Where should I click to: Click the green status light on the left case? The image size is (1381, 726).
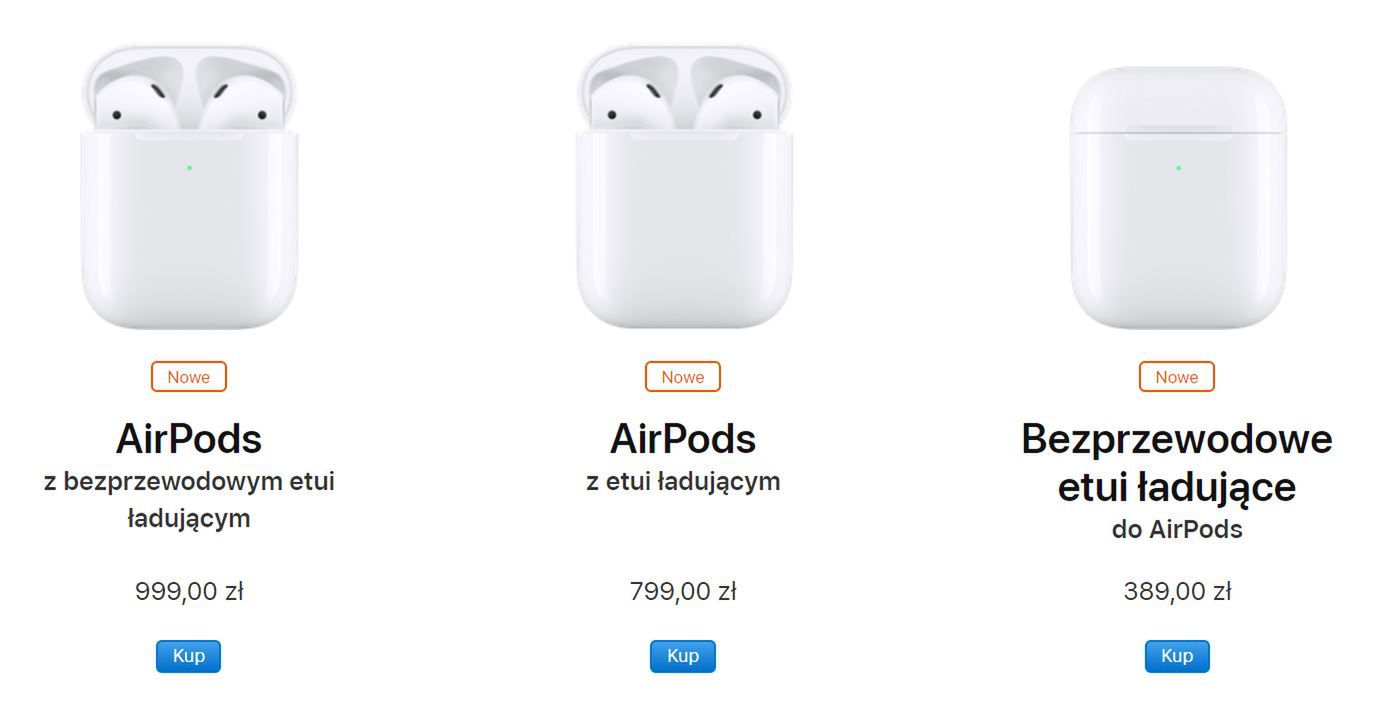point(189,167)
